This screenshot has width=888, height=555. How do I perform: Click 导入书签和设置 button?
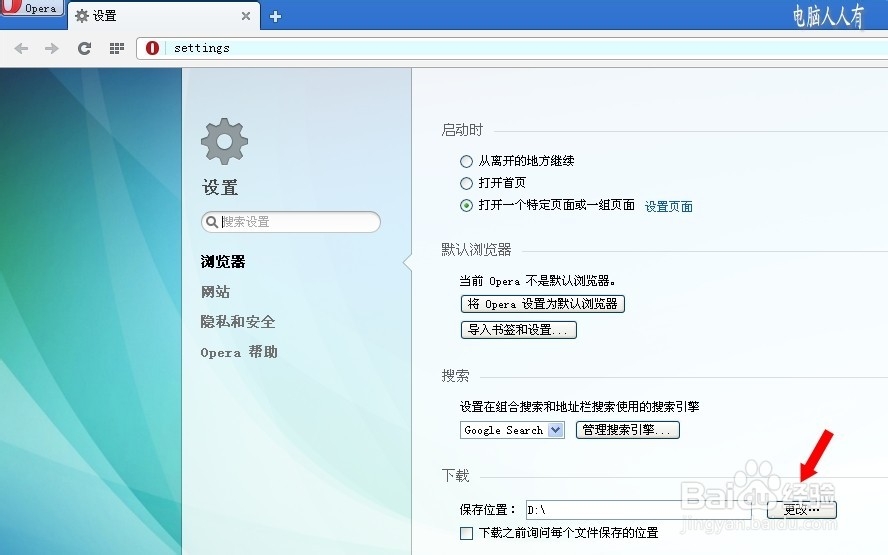tap(519, 330)
